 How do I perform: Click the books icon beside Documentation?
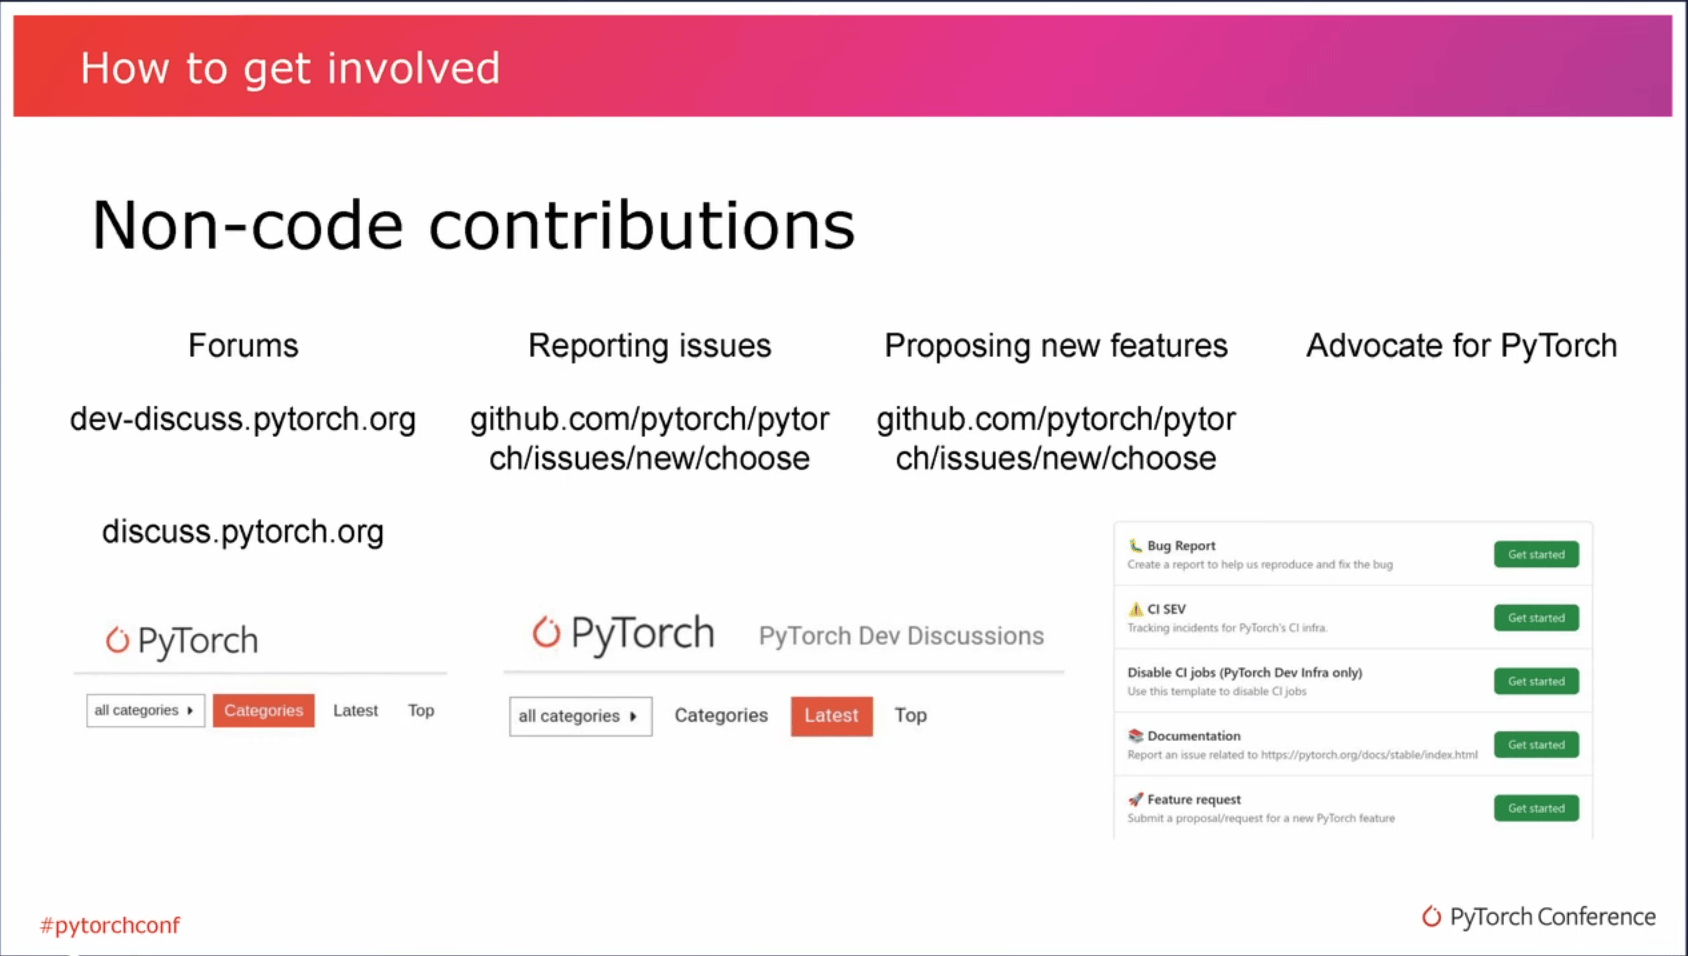1135,736
